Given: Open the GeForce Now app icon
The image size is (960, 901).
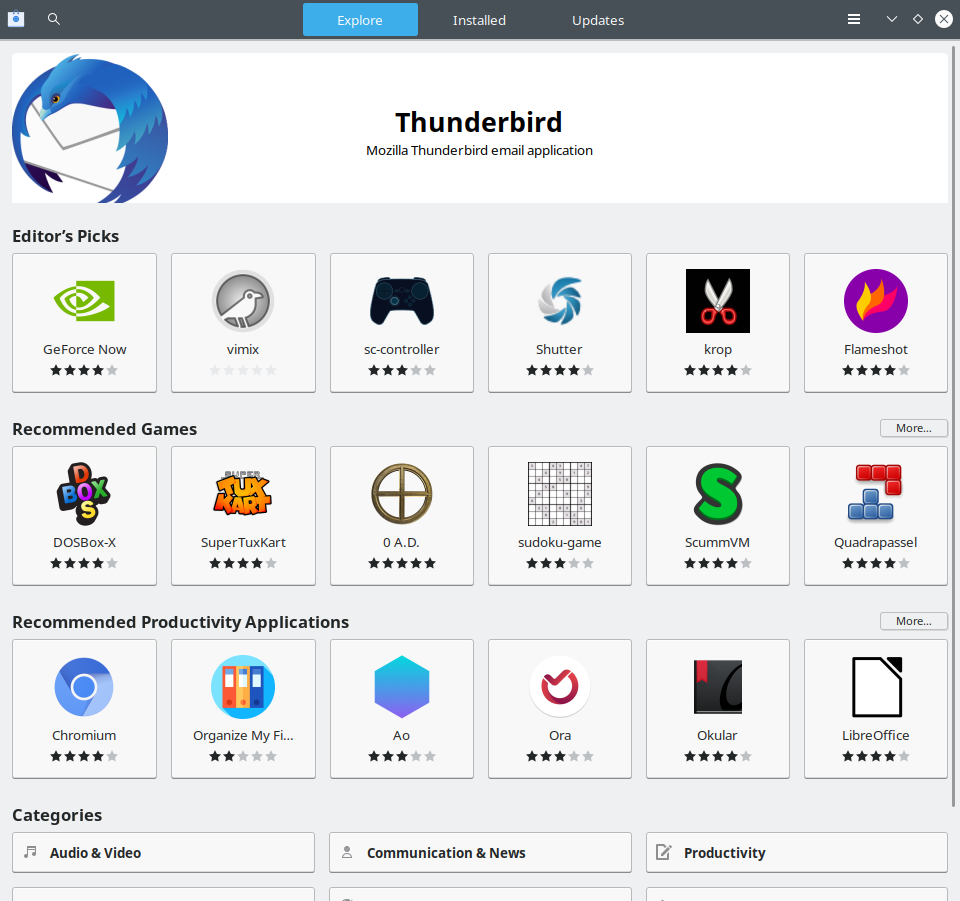Looking at the screenshot, I should tap(84, 301).
